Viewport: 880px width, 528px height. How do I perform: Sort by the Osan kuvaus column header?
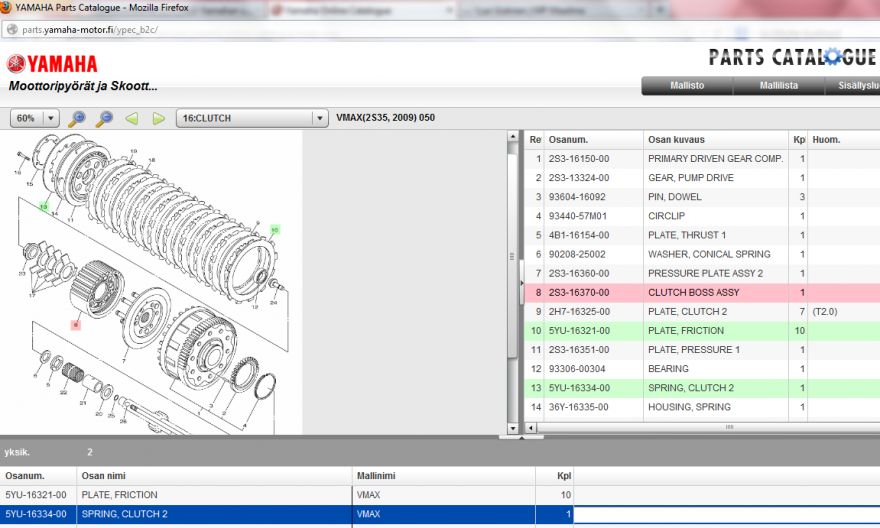676,139
